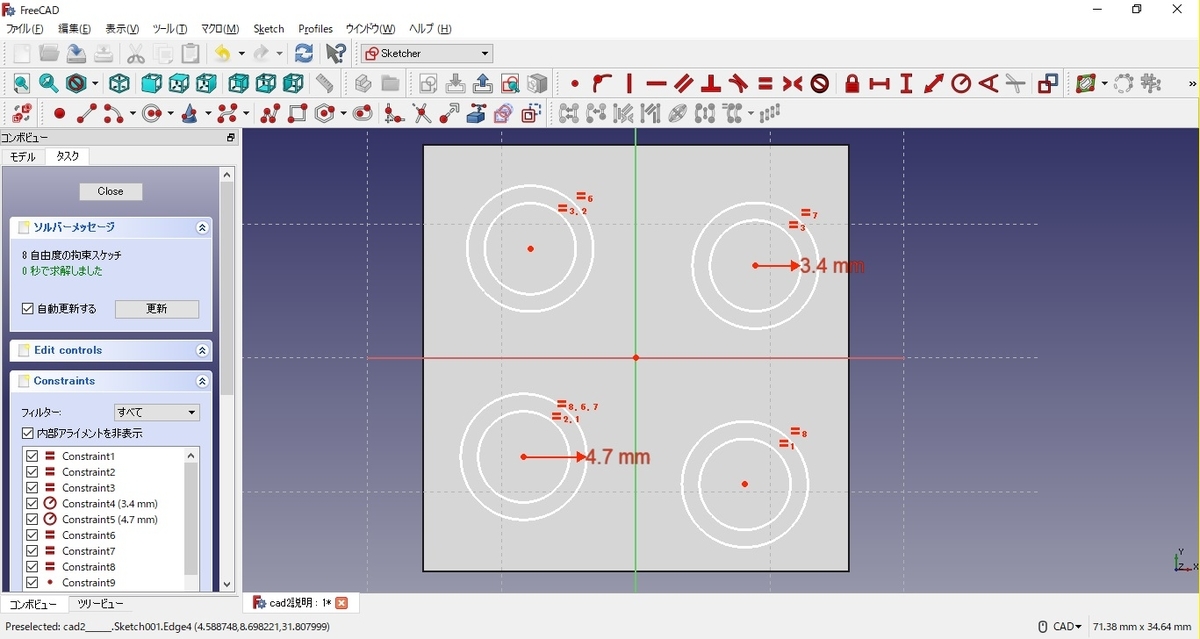Open the arc tool dropdown arrow

131,114
